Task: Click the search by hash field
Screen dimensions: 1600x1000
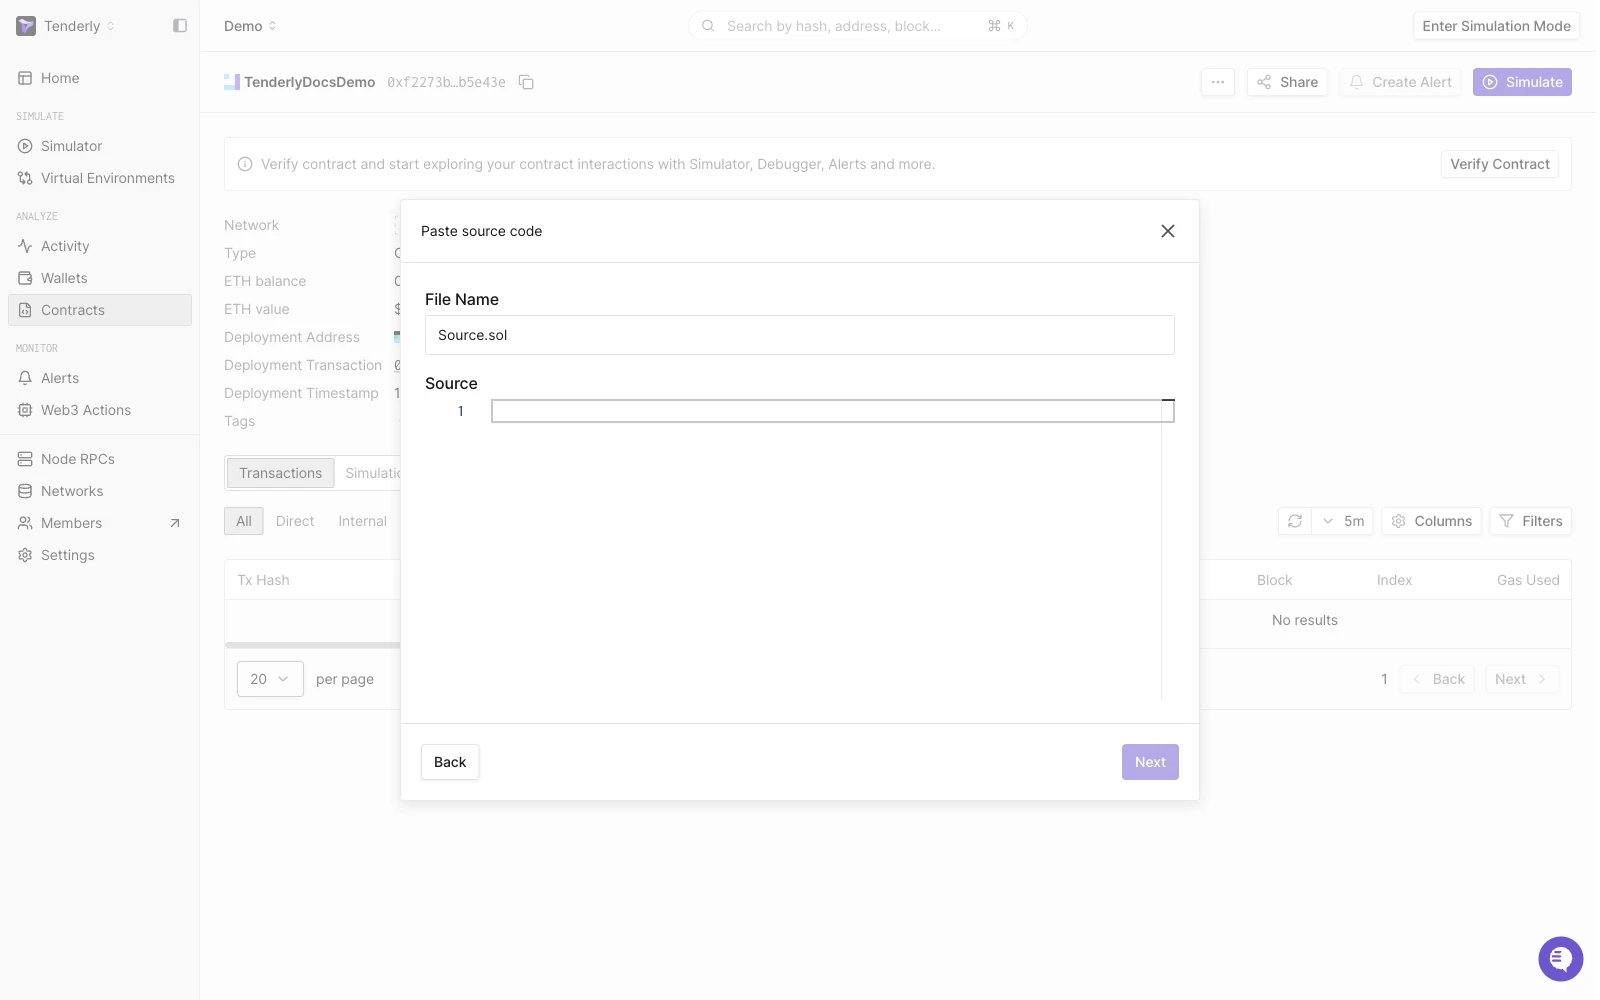Action: (x=857, y=26)
